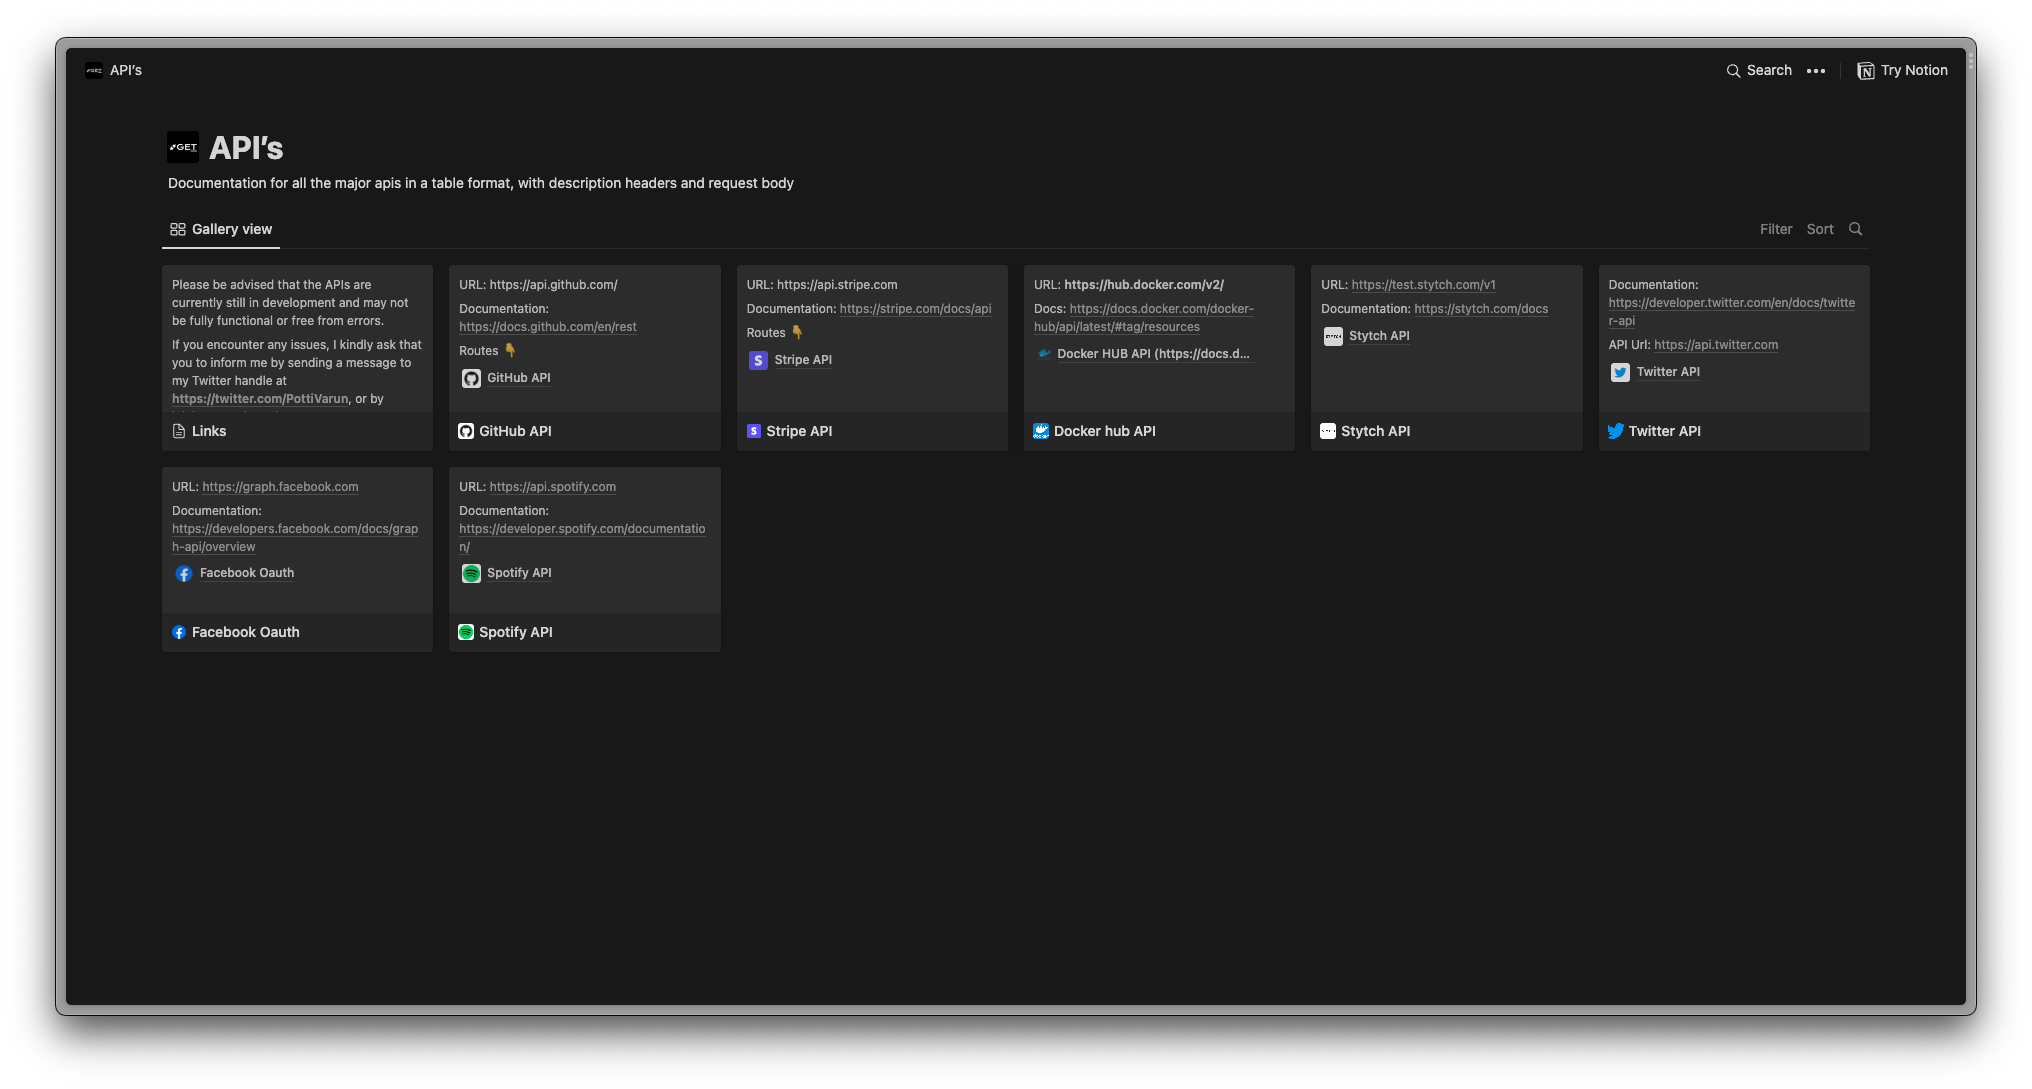Open the Spotify API page link in card preview

point(519,573)
